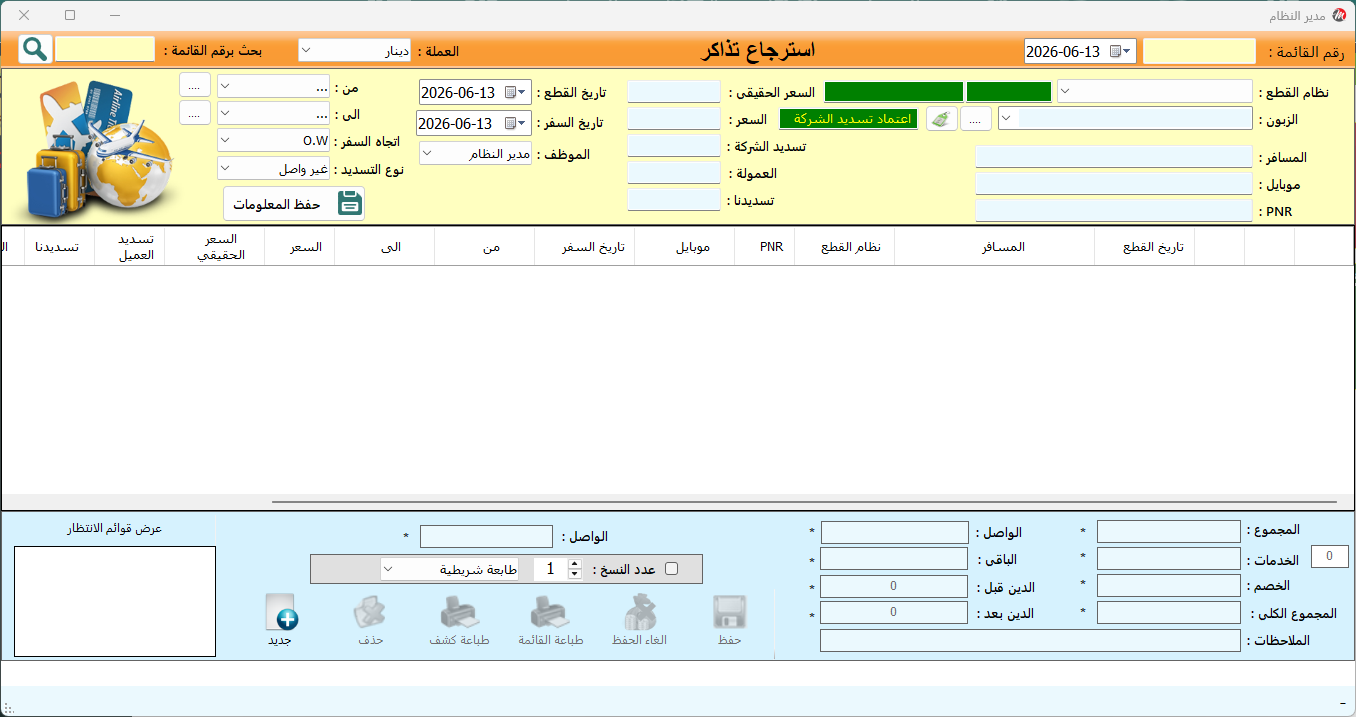Viewport: 1356px width, 717px height.
Task: Click the الملاحظات notes field
Action: pyautogui.click(x=1030, y=640)
